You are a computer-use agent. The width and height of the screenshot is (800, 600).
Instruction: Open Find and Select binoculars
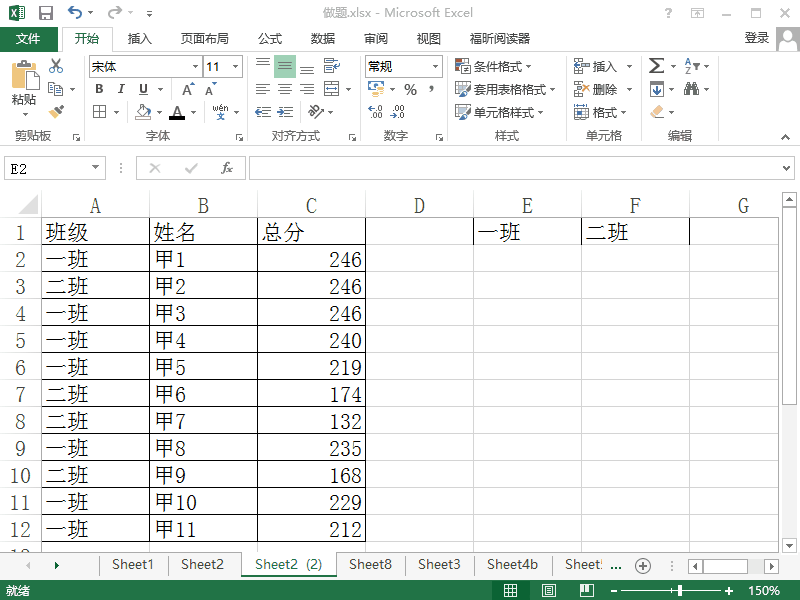click(691, 89)
